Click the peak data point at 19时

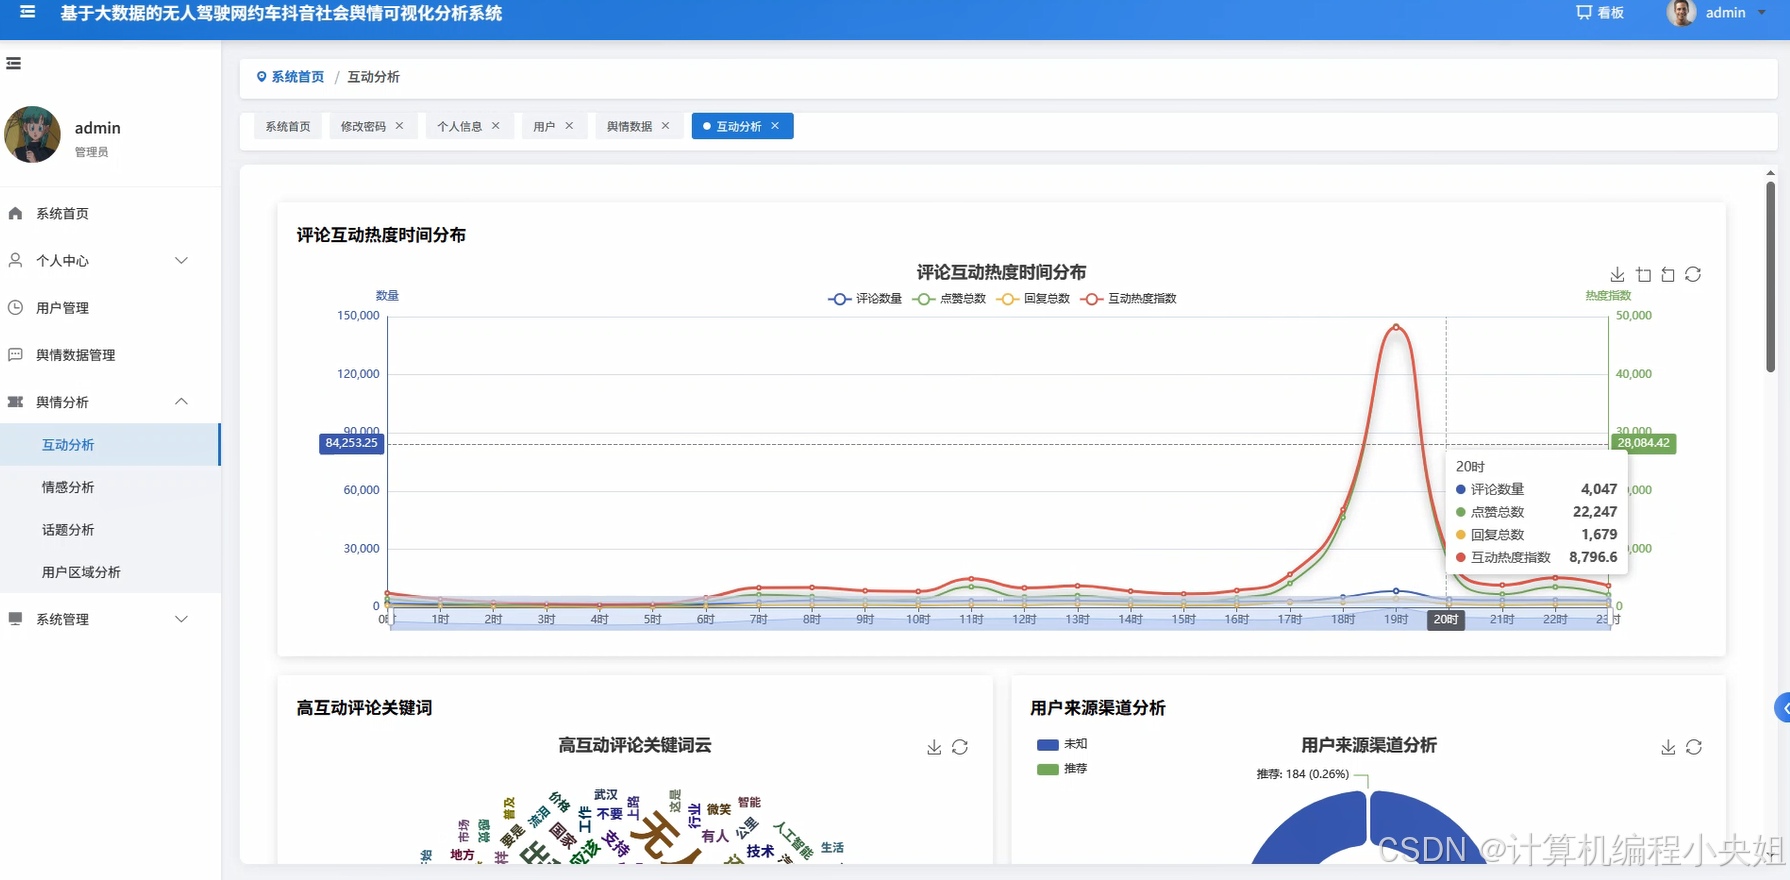pyautogui.click(x=1396, y=327)
